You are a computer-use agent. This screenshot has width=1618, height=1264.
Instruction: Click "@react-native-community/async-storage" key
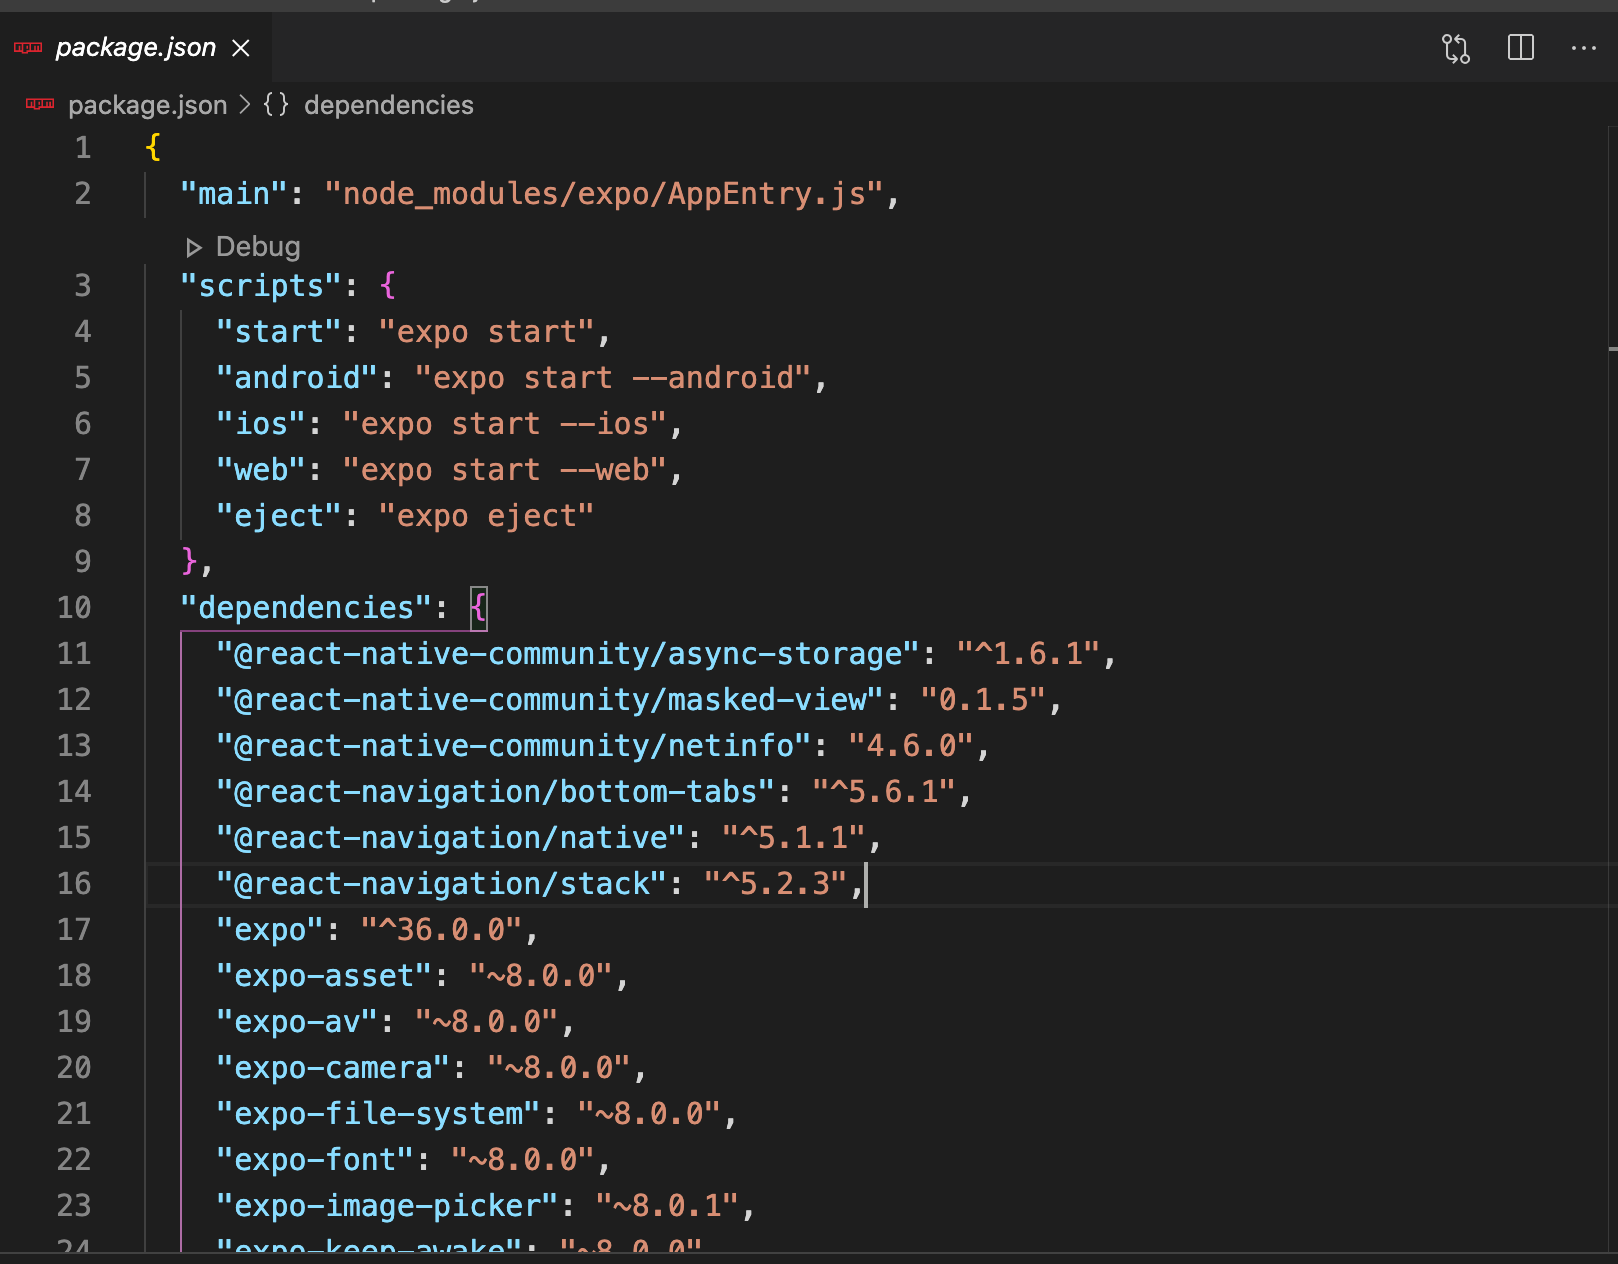tap(568, 653)
